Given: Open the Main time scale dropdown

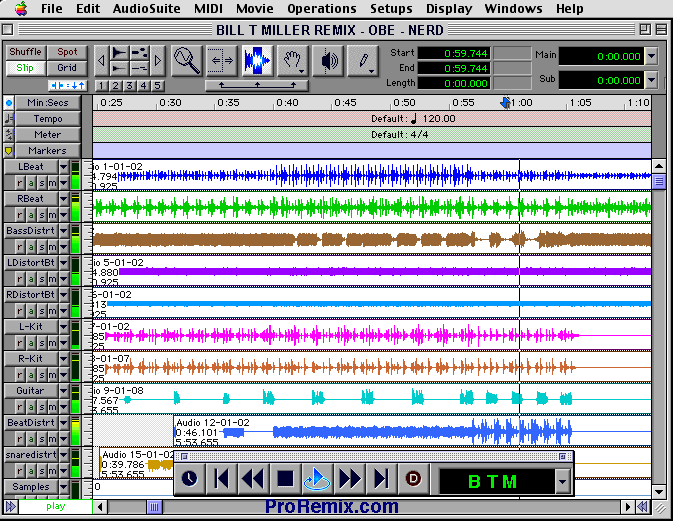Looking at the screenshot, I should click(651, 56).
